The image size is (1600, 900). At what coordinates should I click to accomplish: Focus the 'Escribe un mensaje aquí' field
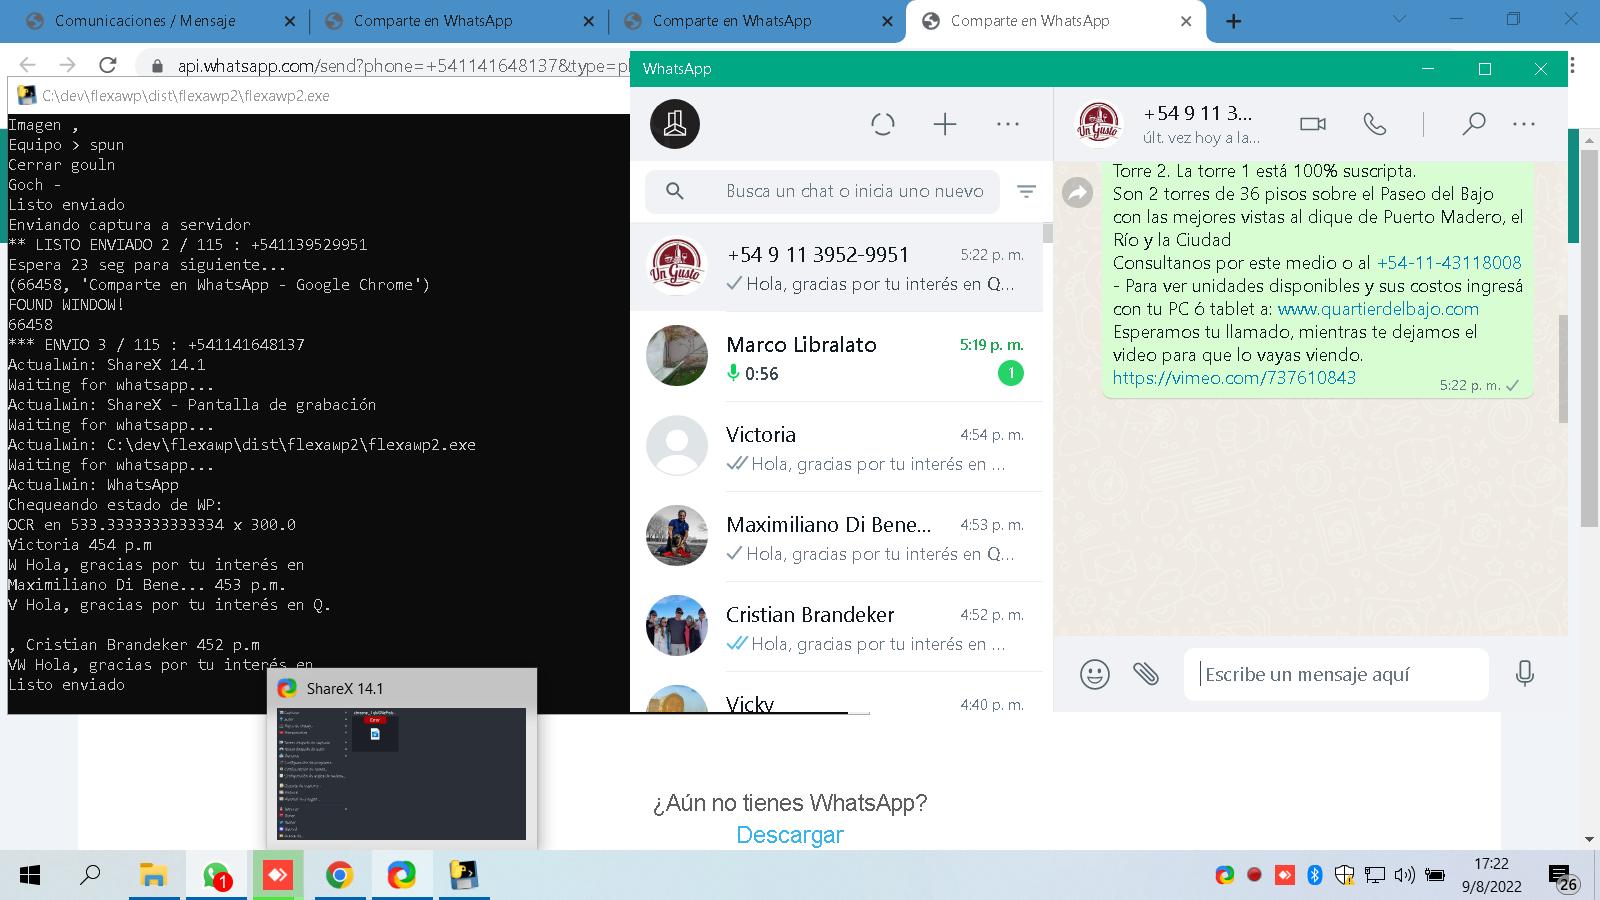(x=1336, y=674)
